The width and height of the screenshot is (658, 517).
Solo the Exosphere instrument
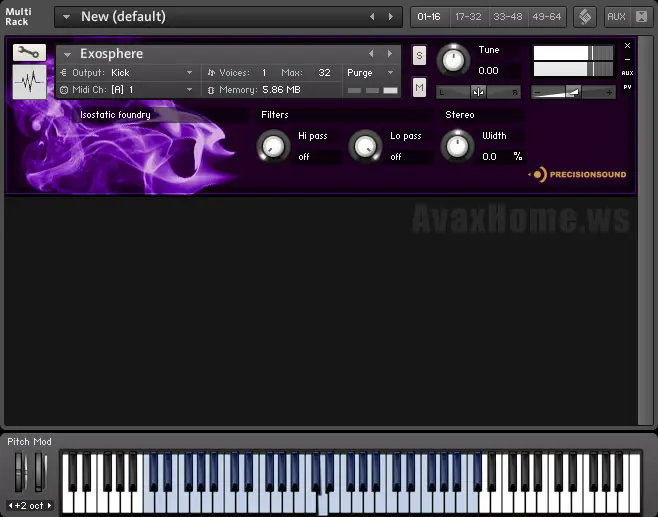tap(419, 55)
